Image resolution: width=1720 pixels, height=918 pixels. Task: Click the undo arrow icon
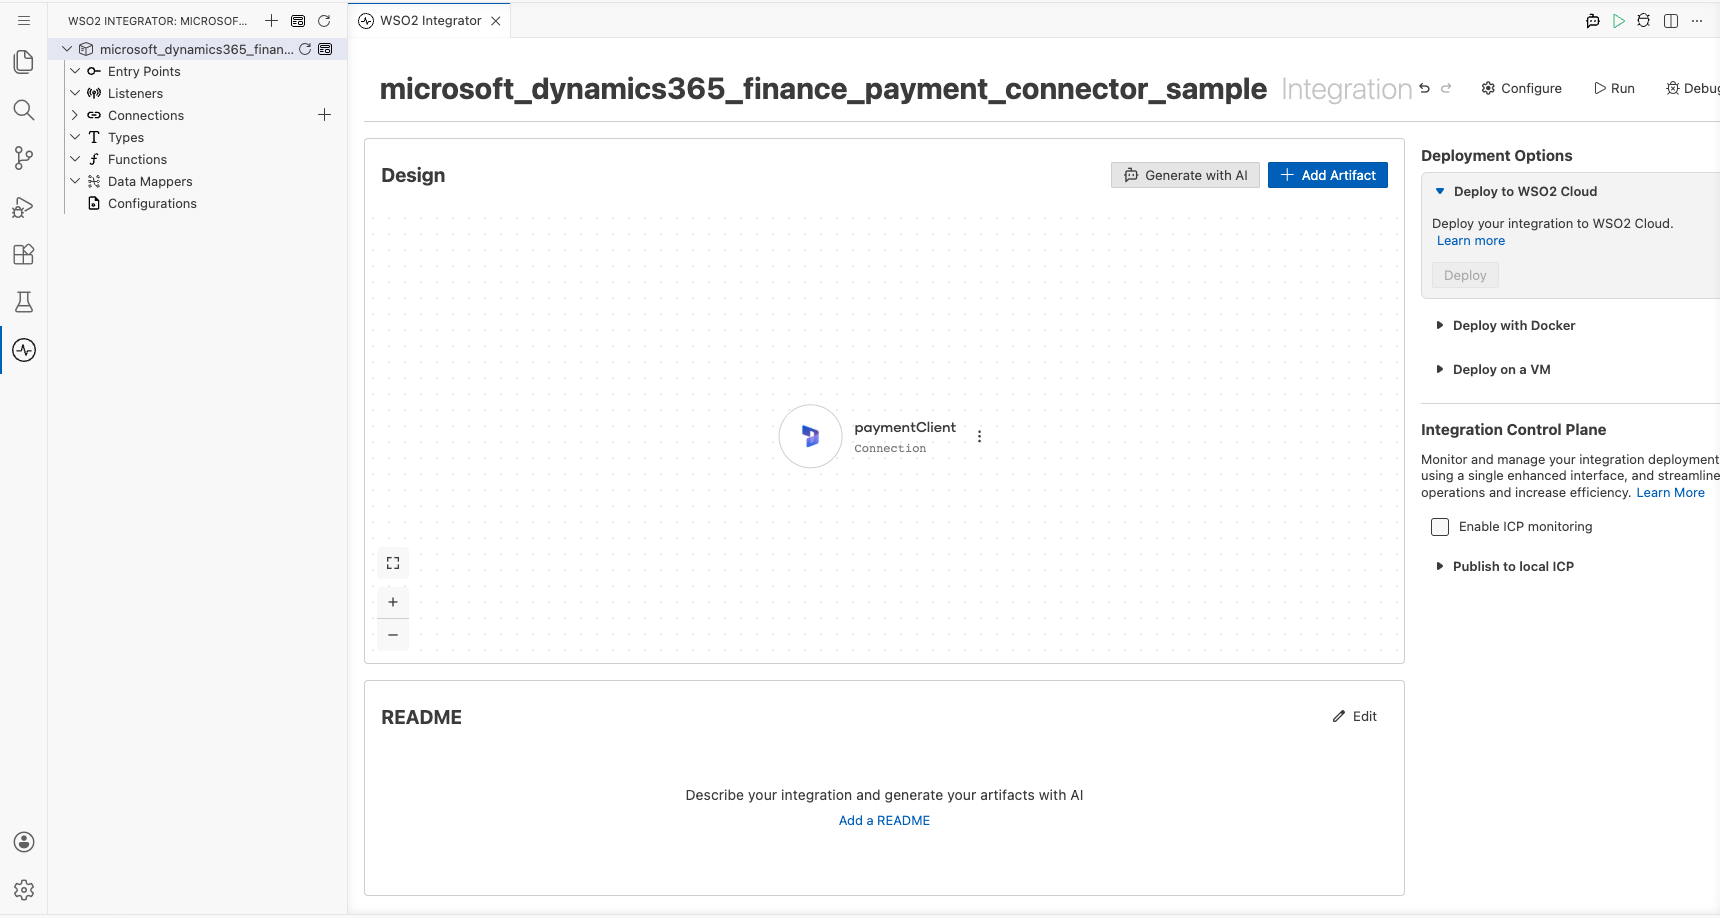1424,88
